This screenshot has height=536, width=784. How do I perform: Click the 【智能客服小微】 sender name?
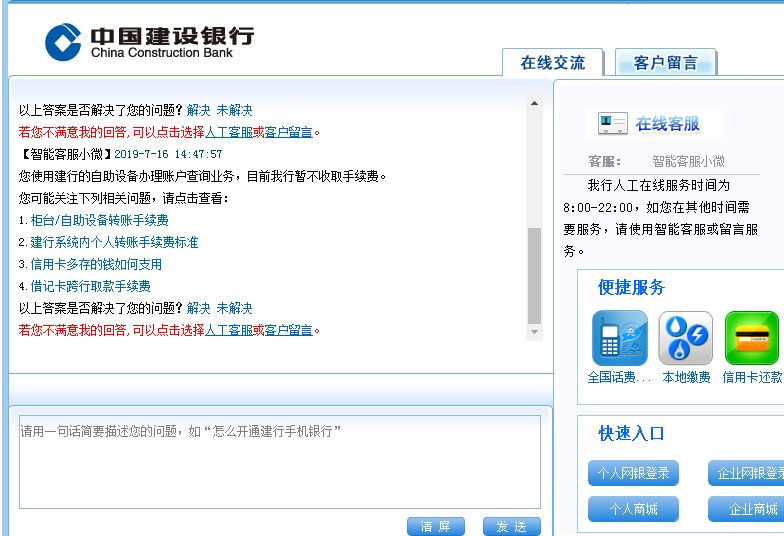coord(66,154)
